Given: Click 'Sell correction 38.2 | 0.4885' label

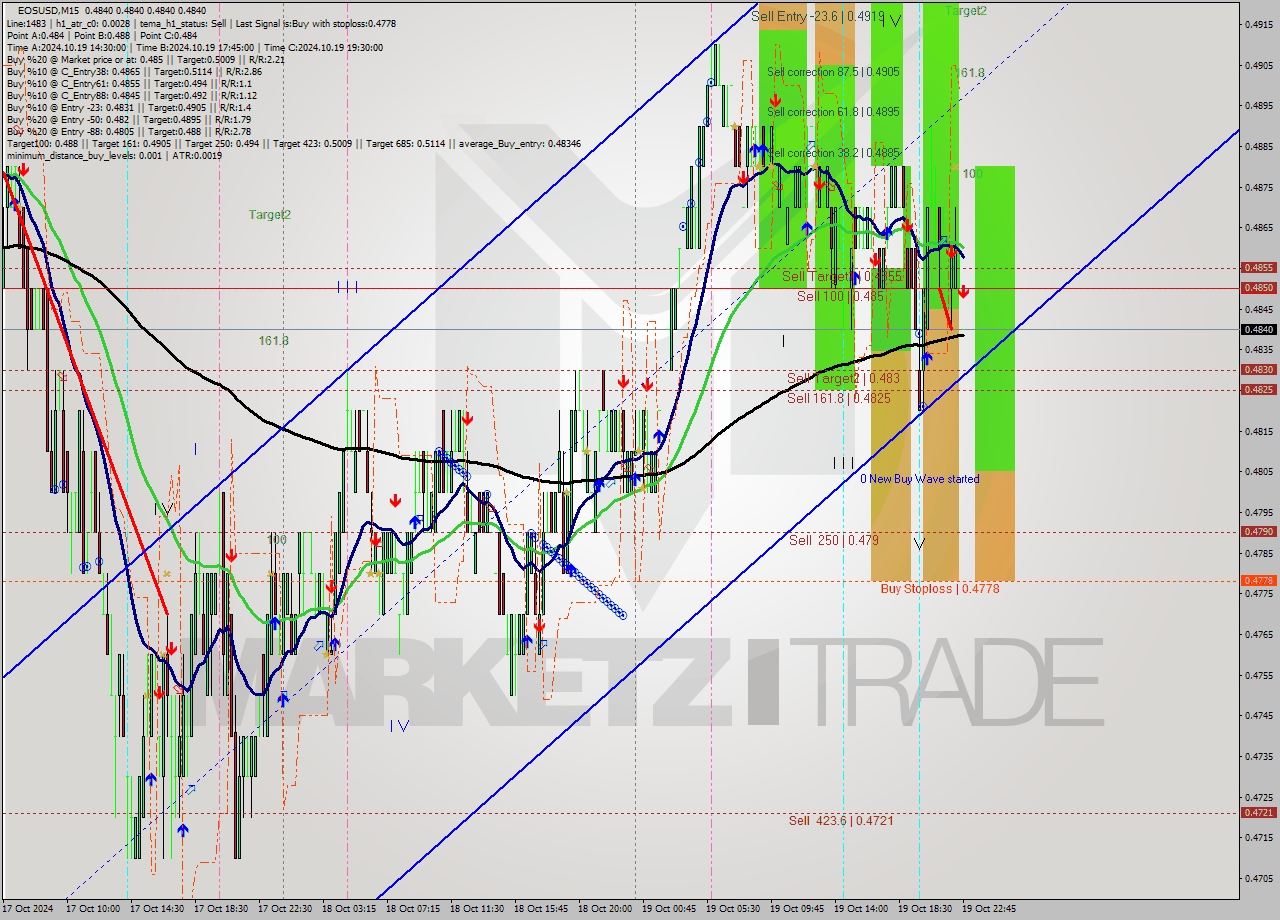Looking at the screenshot, I should click(834, 153).
